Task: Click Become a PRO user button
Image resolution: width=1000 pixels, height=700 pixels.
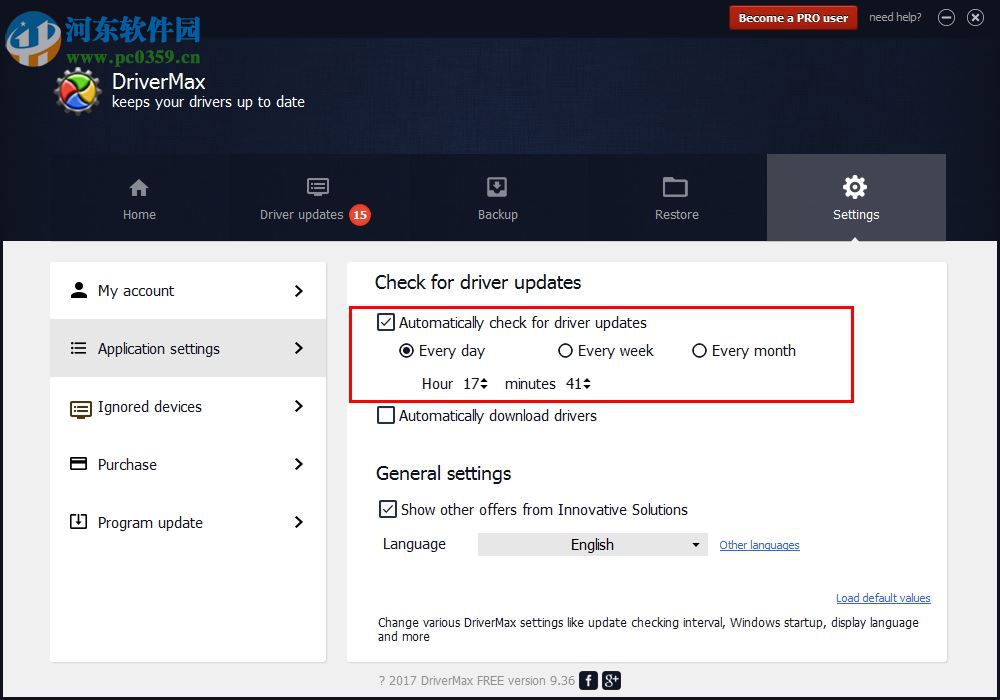Action: (x=793, y=18)
